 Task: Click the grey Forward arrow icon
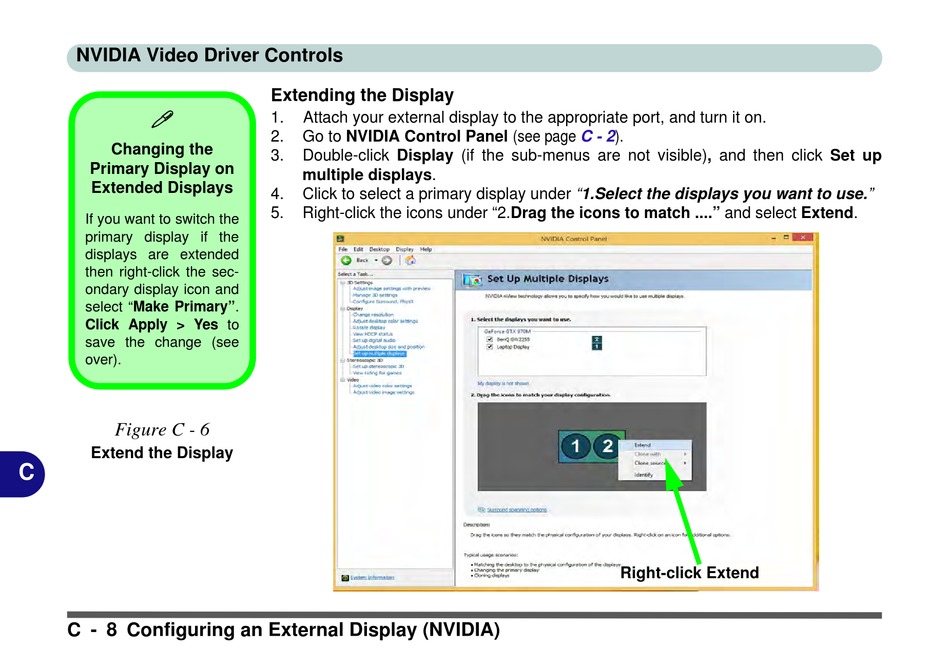pyautogui.click(x=387, y=261)
